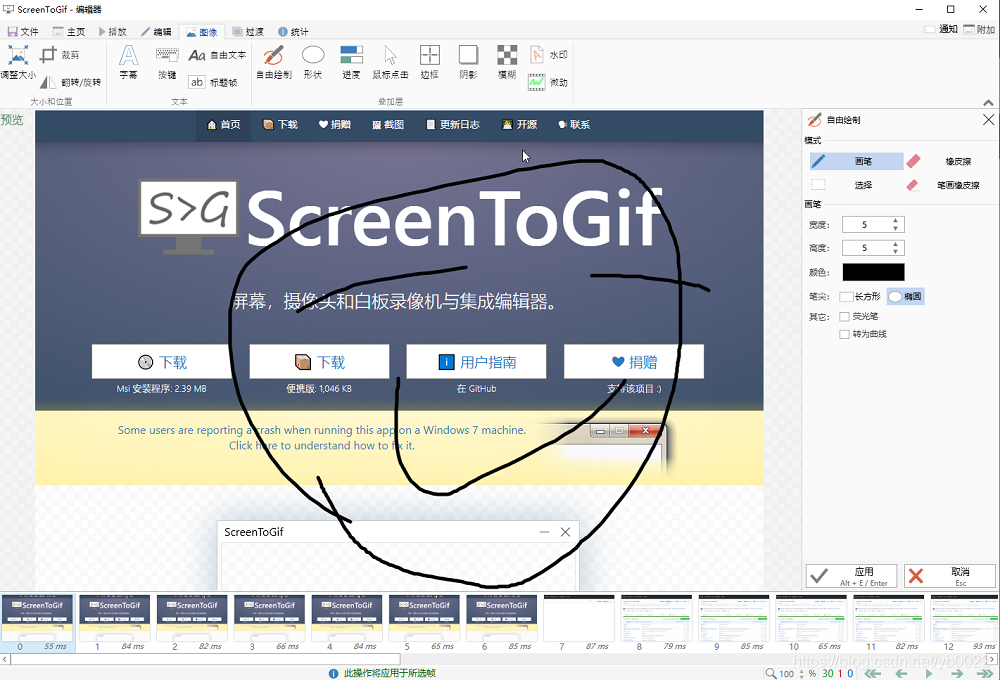This screenshot has height=680, width=1000.
Task: Jump to the last frame
Action: tap(985, 674)
